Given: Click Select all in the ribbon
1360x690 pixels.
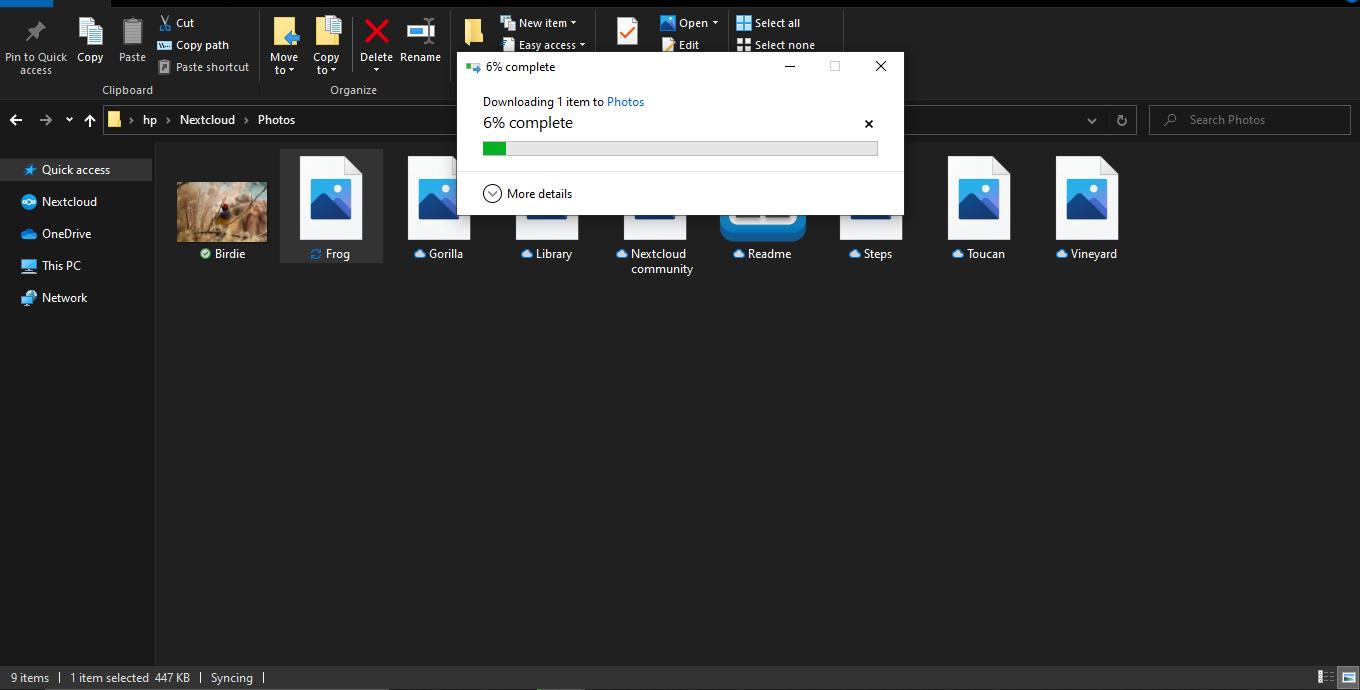Looking at the screenshot, I should 776,23.
